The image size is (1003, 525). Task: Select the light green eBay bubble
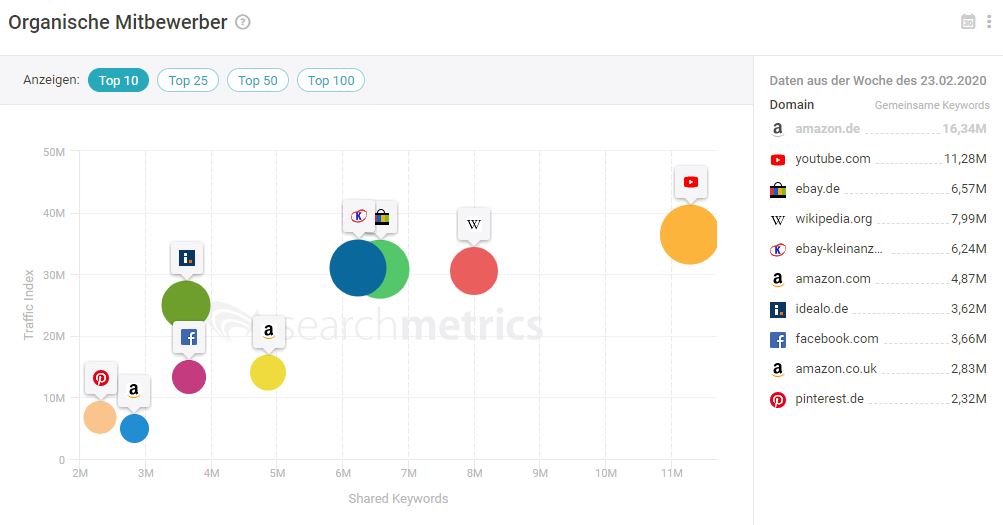397,269
